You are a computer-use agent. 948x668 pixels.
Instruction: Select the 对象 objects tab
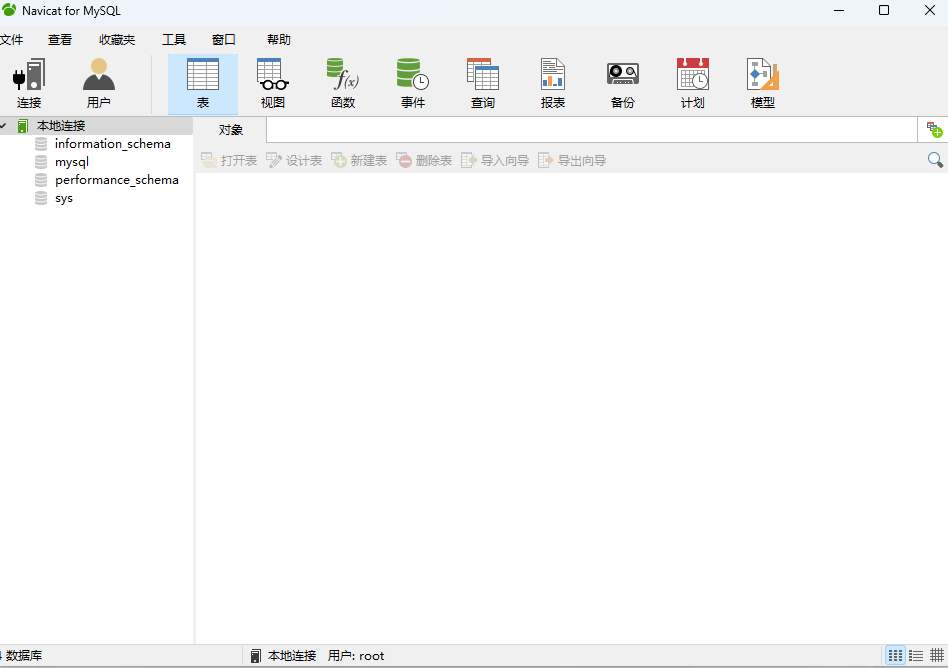230,130
